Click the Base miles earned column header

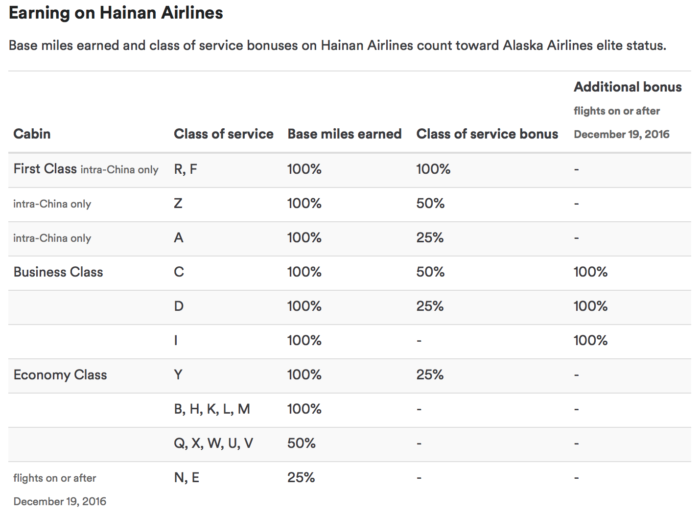click(344, 133)
